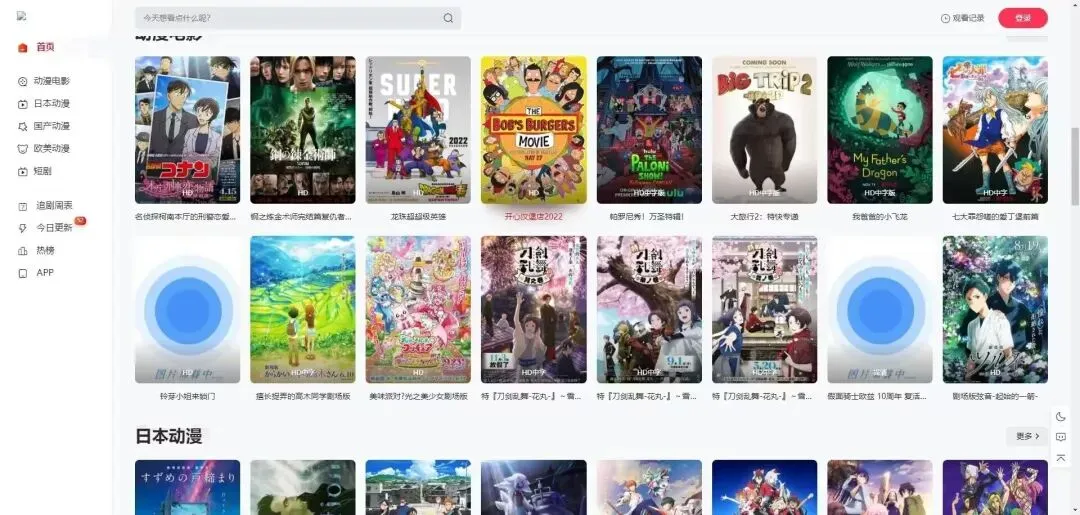Open the すずめの戸締まり poster under 日本动漫
Viewport: 1080px width, 515px height.
[187, 487]
